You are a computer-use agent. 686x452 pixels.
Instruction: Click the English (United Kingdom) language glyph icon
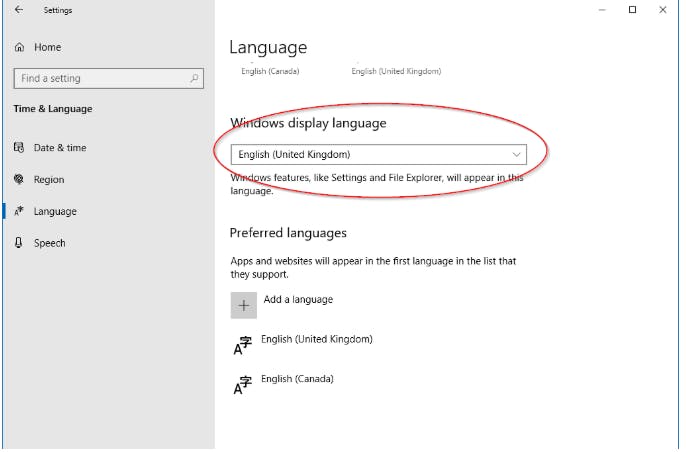[242, 346]
